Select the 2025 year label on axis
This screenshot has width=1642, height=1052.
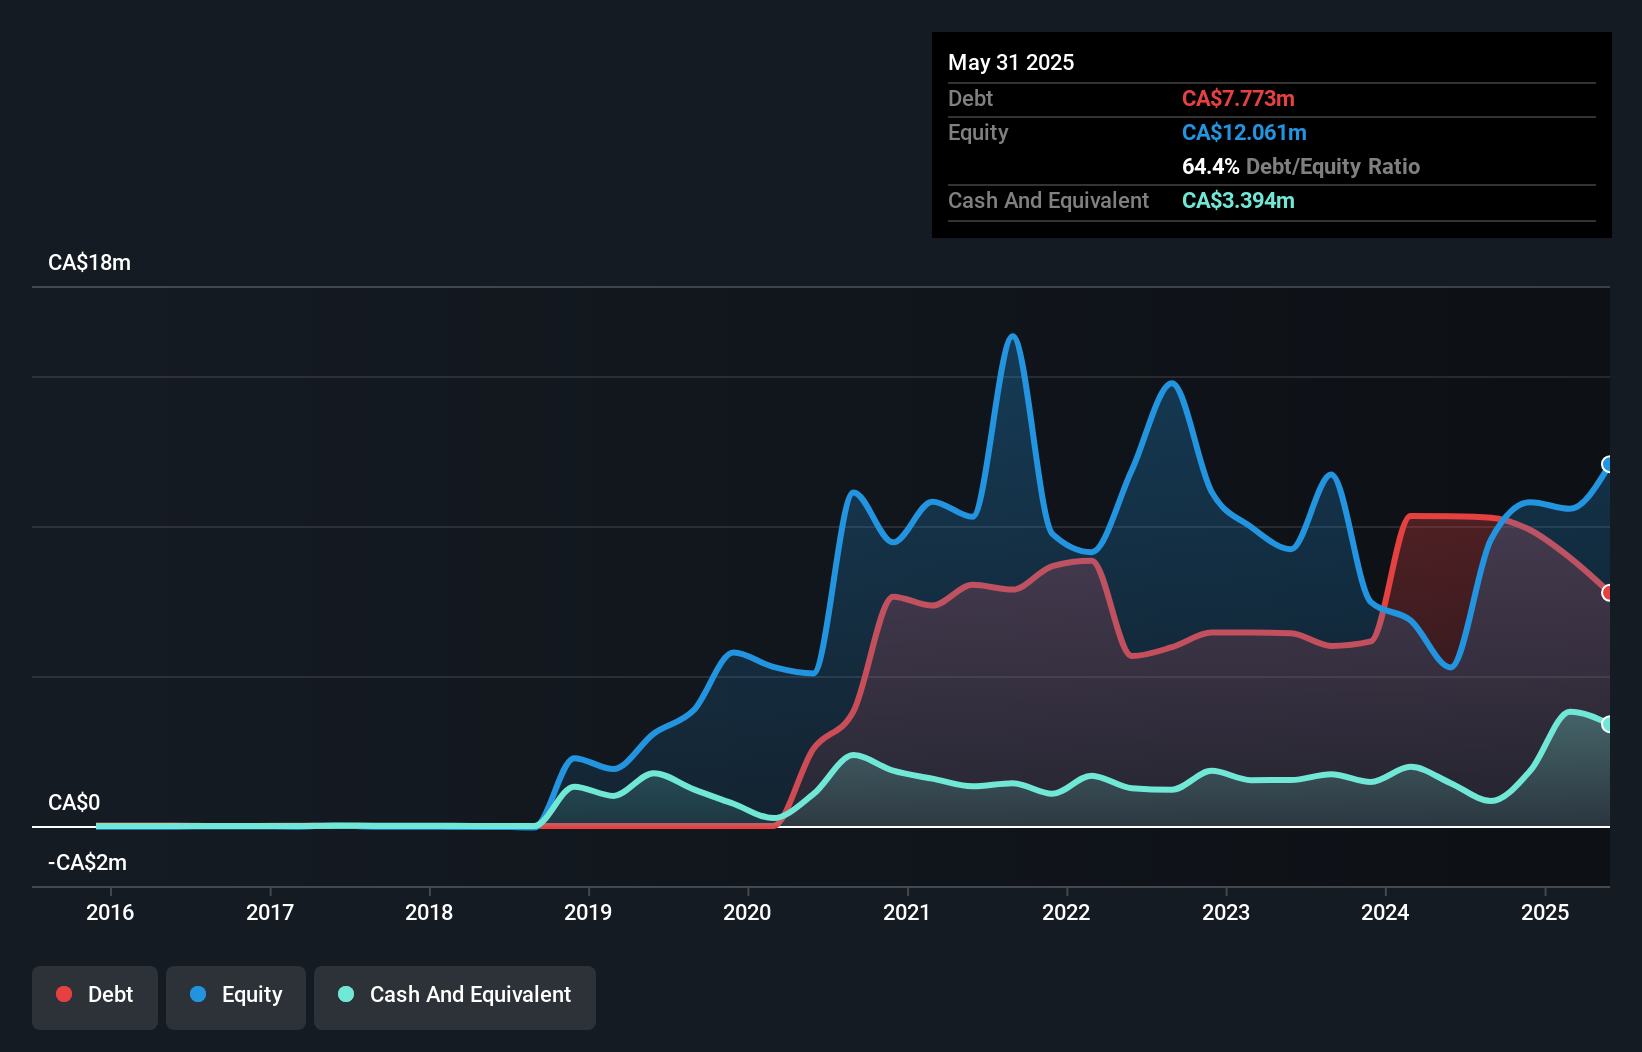pyautogui.click(x=1545, y=912)
